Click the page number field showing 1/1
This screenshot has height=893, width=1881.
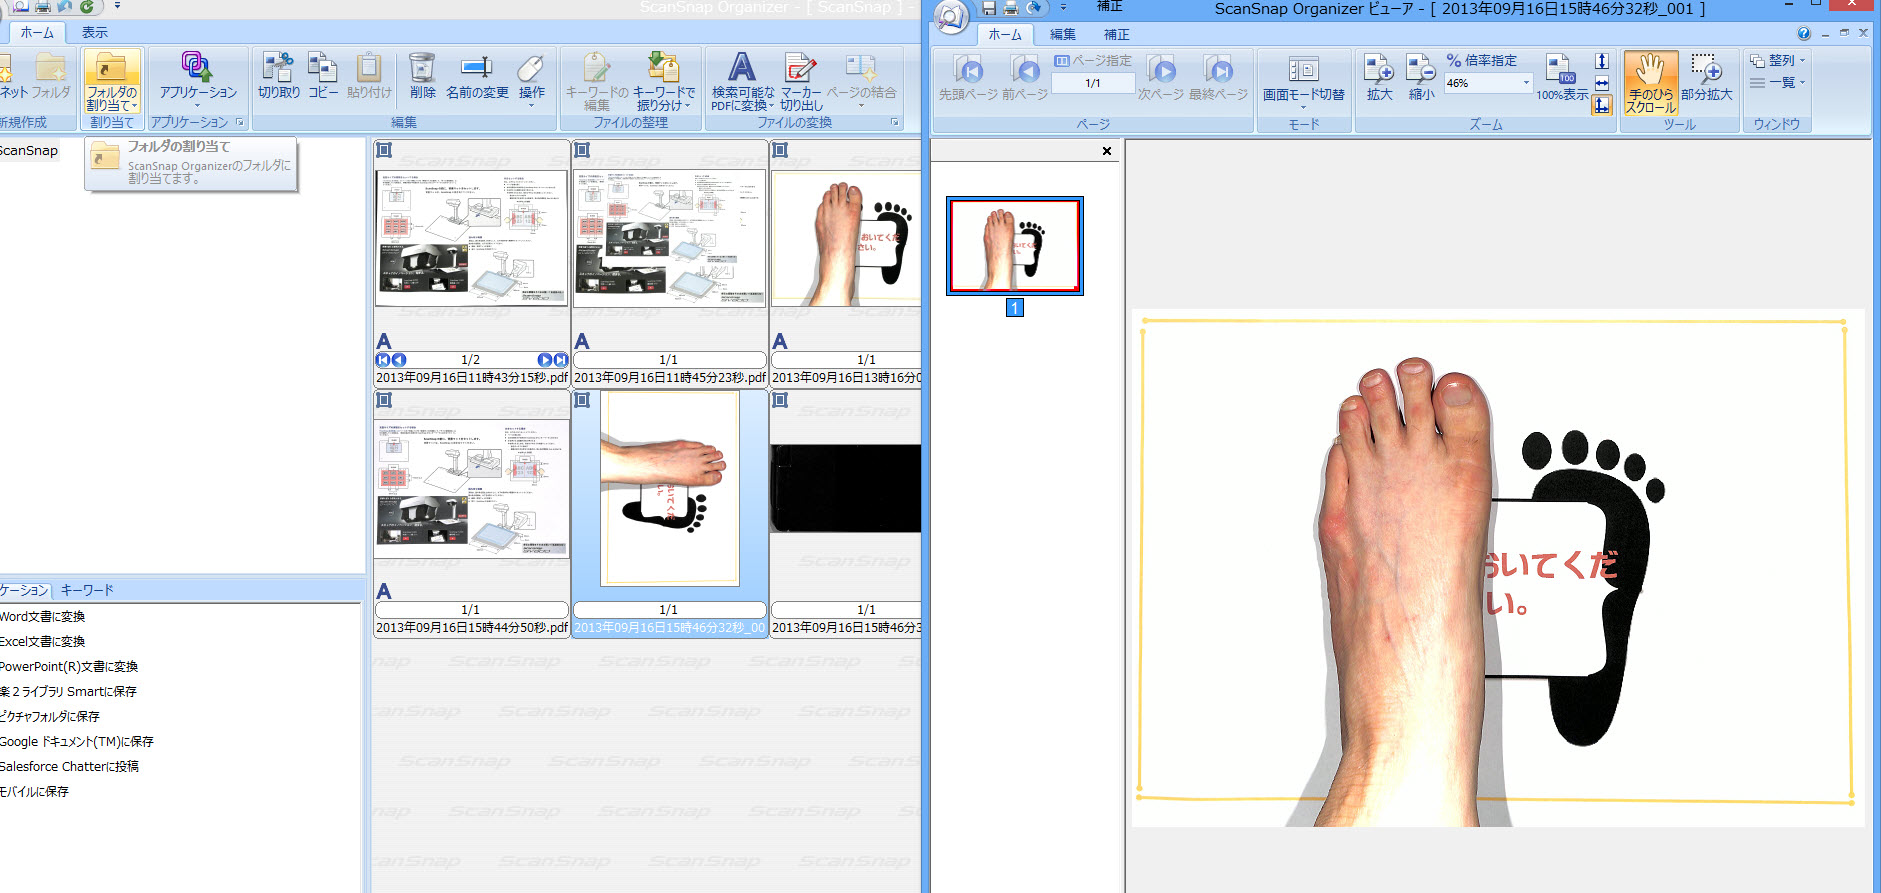1093,83
